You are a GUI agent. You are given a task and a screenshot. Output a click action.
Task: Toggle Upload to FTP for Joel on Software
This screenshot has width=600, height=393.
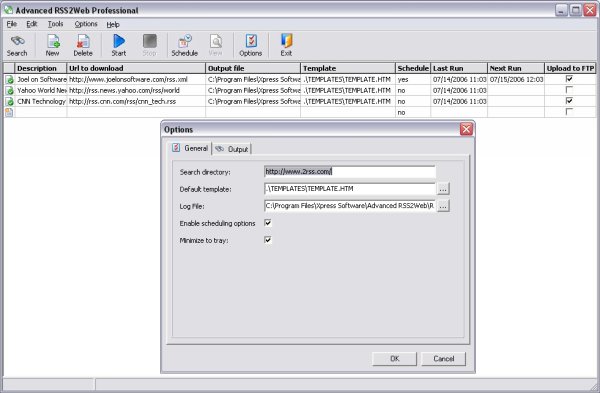569,79
